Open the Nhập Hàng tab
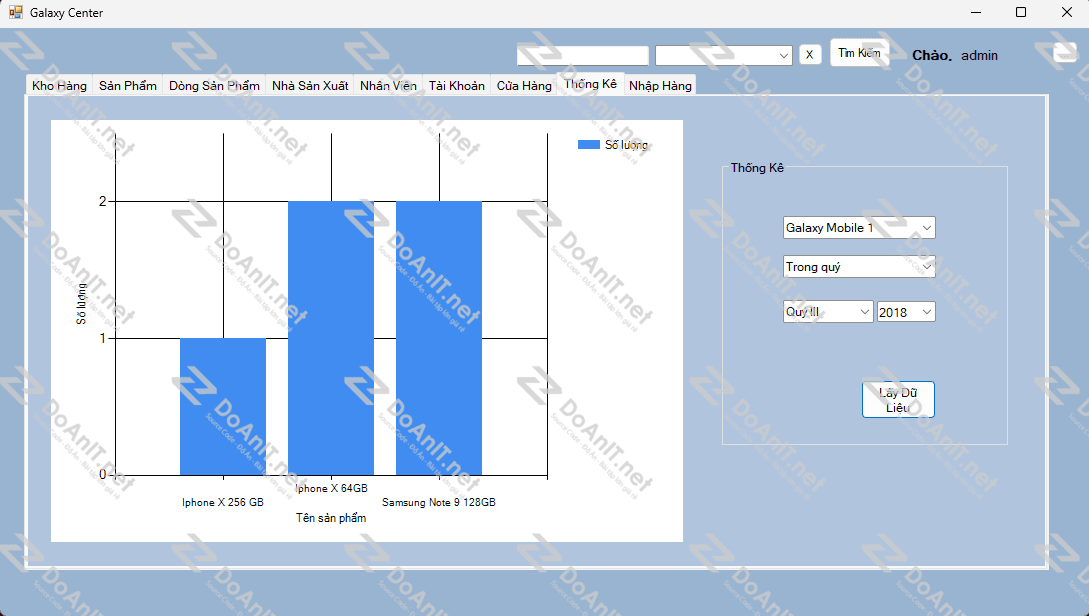 tap(660, 85)
